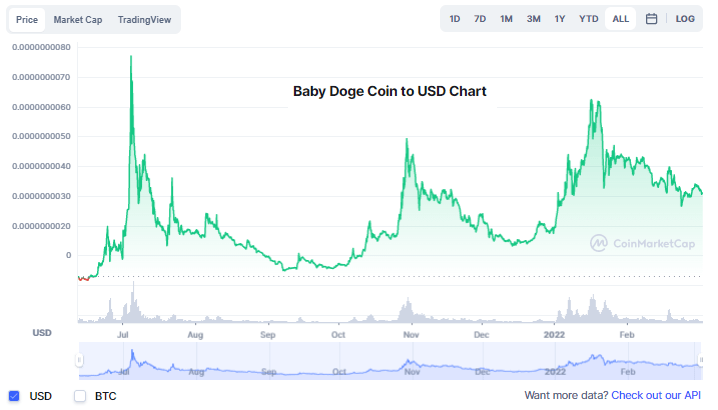Image resolution: width=718 pixels, height=410 pixels.
Task: Pick the YTD range button
Action: click(589, 19)
